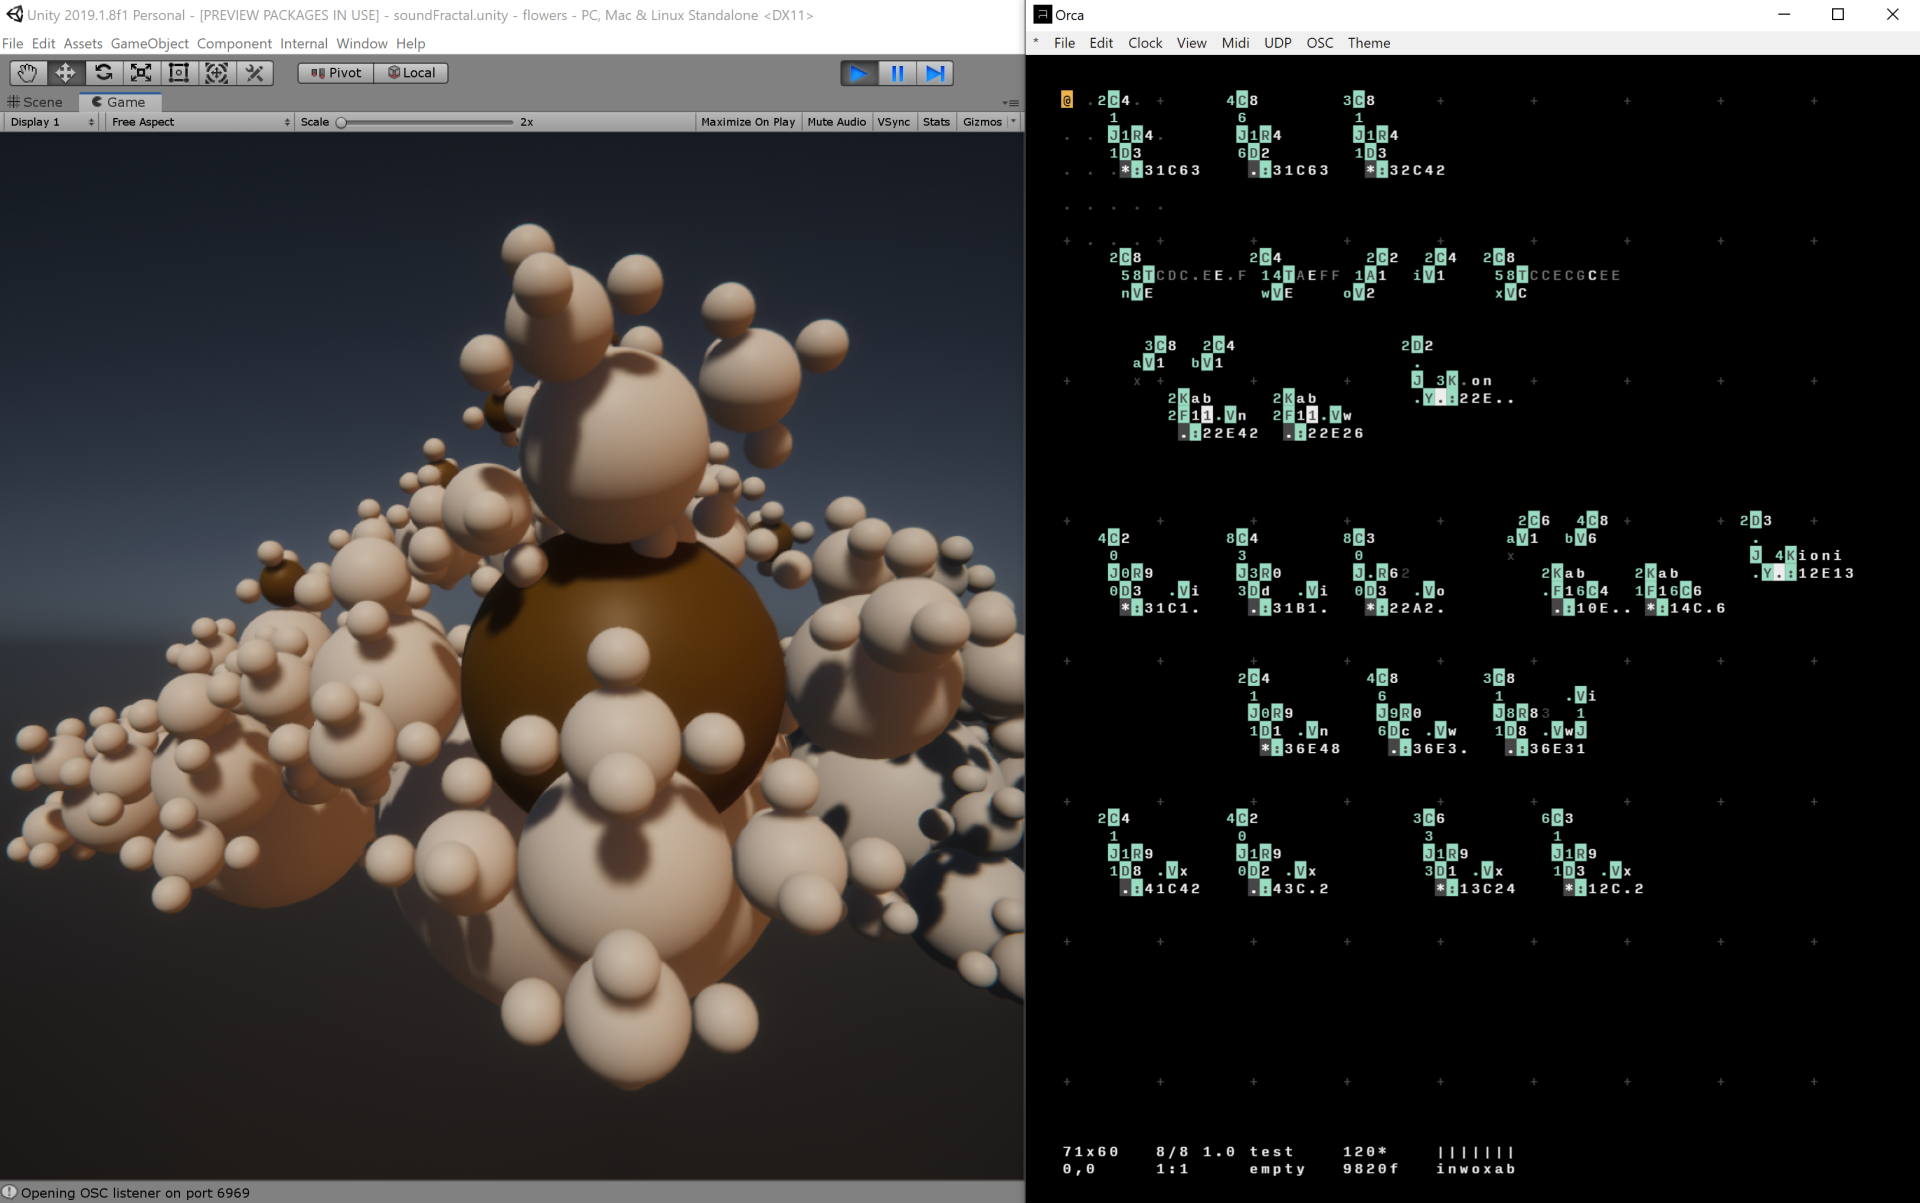Select the Rotate tool in Unity toolbar
The height and width of the screenshot is (1203, 1920).
click(103, 73)
